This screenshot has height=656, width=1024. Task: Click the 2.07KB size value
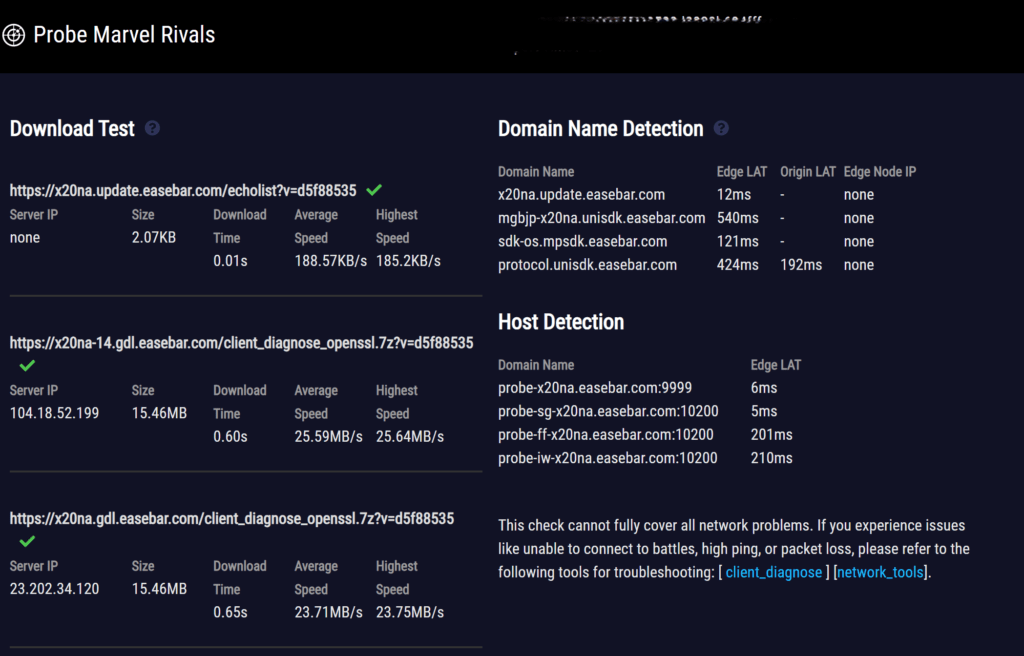(154, 238)
